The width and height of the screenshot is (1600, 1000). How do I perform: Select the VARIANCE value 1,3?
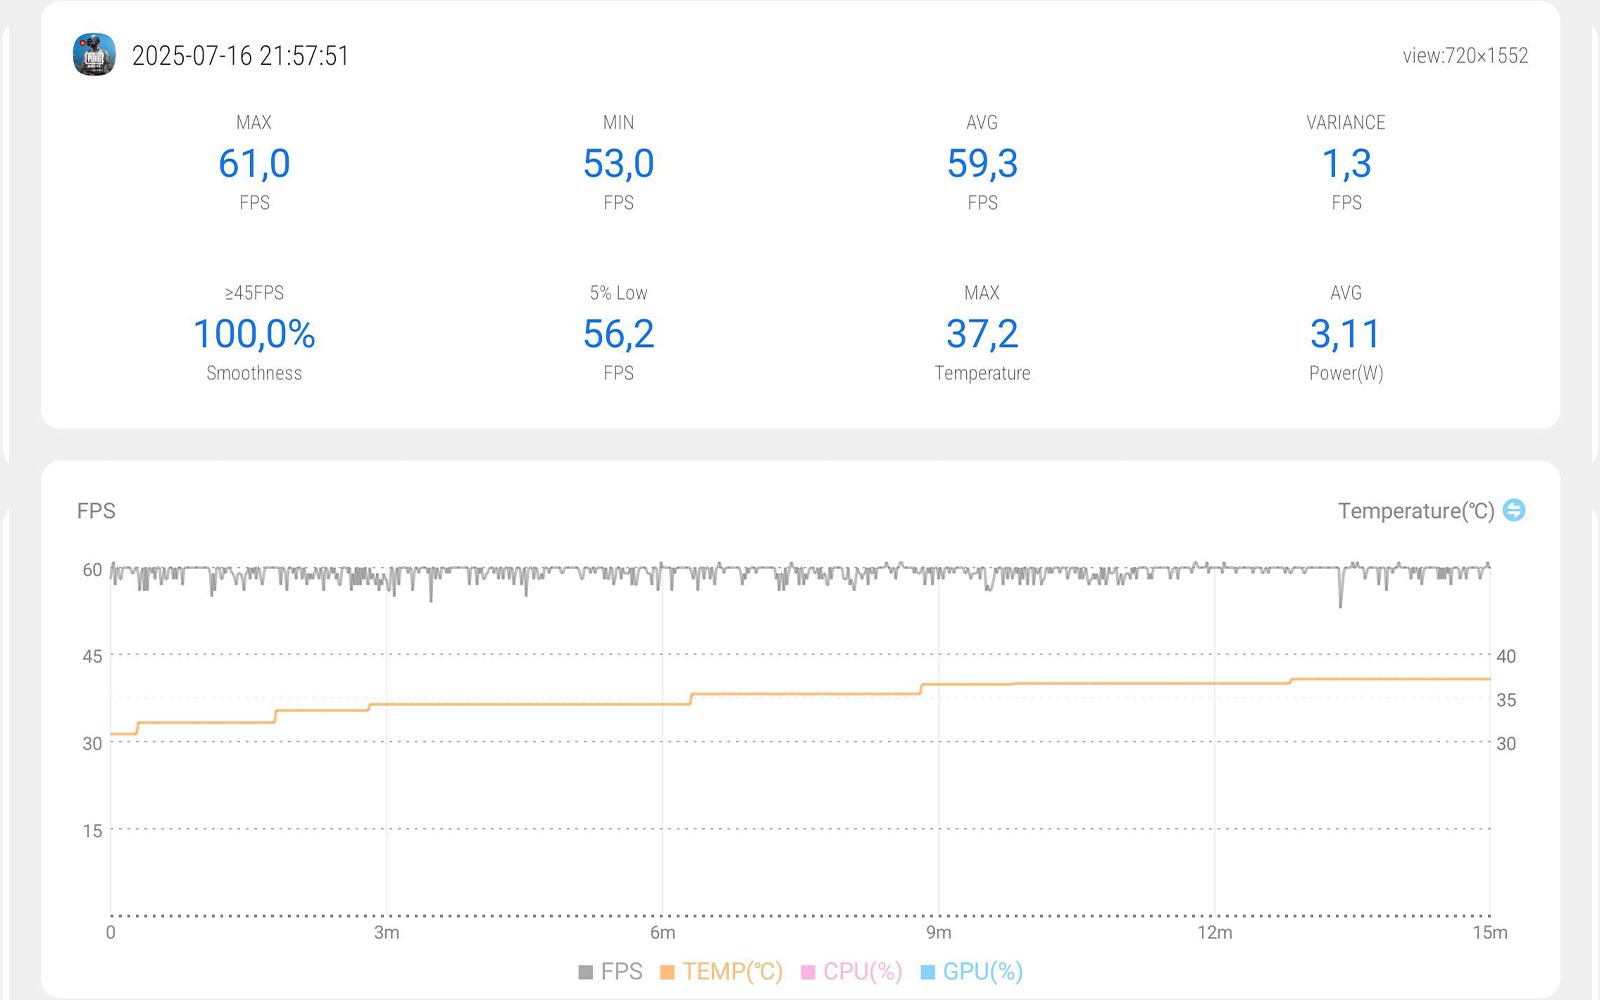[1346, 163]
